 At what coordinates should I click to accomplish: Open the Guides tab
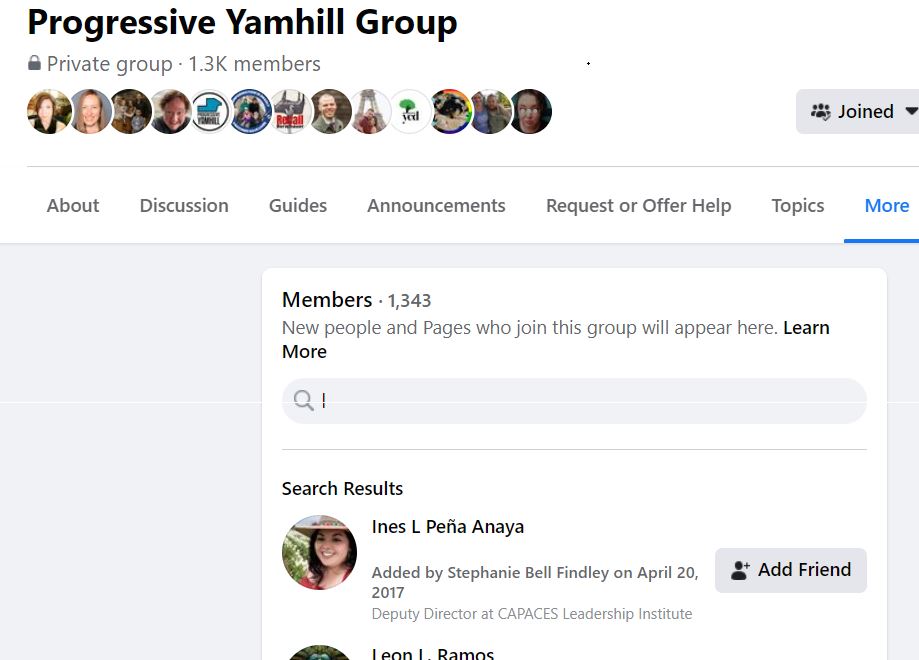[x=298, y=206]
